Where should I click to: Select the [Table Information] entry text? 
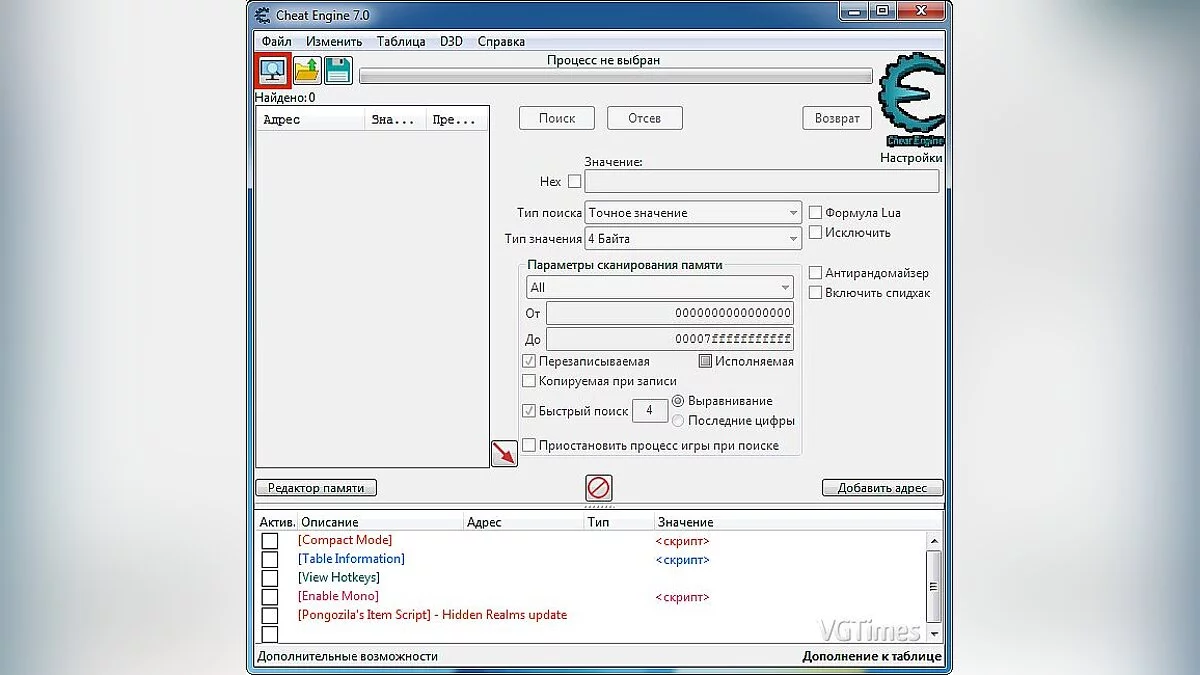click(x=351, y=559)
